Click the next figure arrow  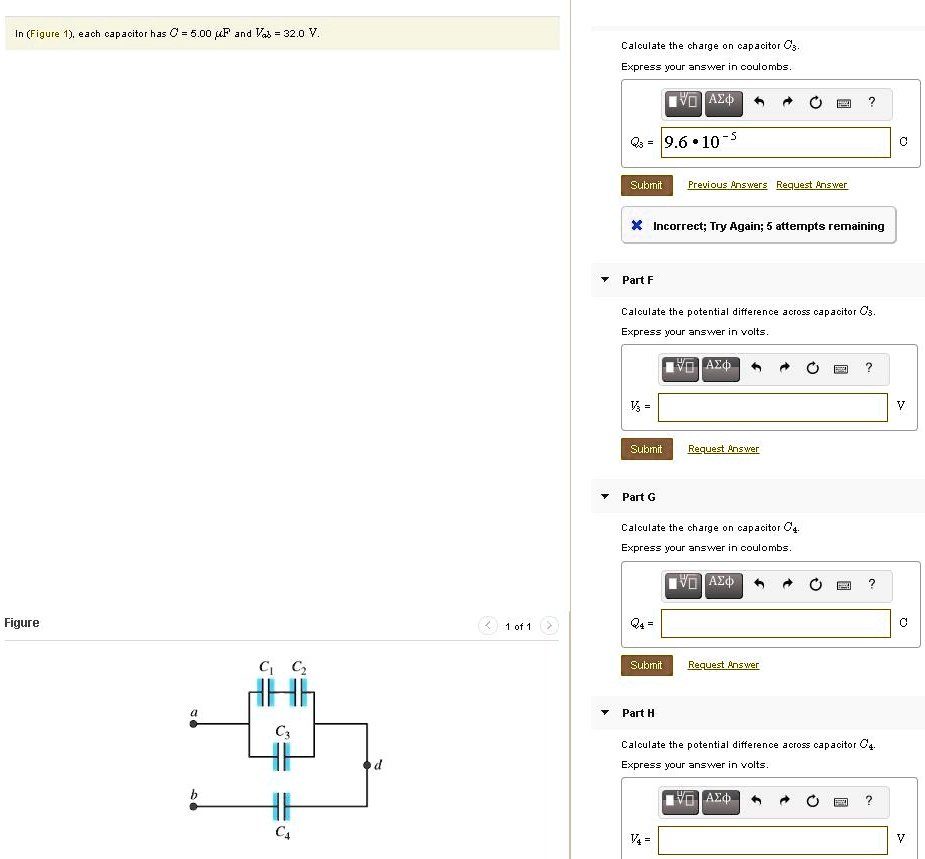click(x=548, y=625)
